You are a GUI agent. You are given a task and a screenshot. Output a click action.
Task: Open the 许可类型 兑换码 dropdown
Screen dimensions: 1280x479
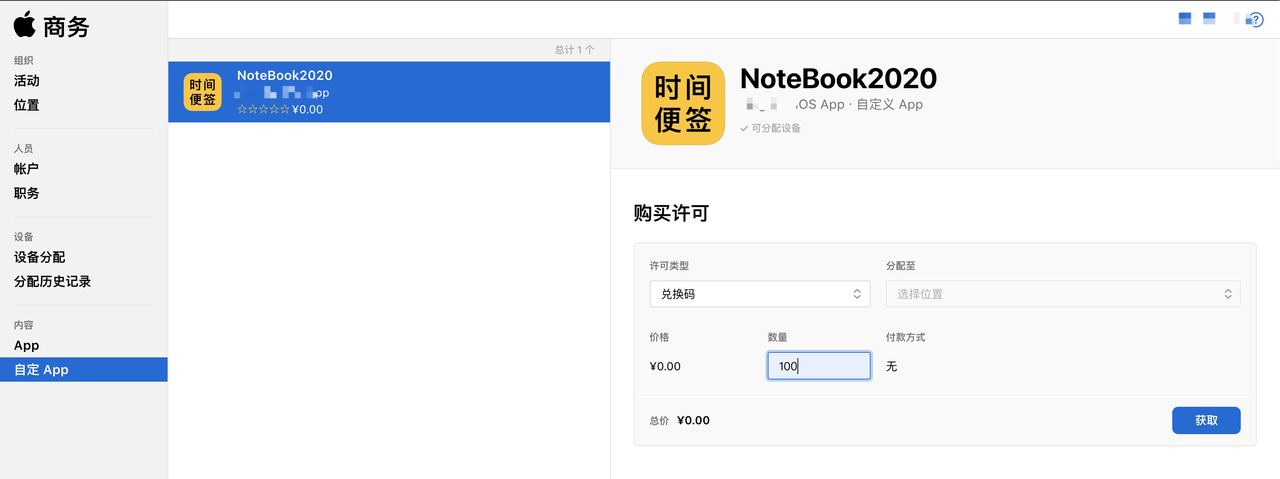tap(760, 294)
